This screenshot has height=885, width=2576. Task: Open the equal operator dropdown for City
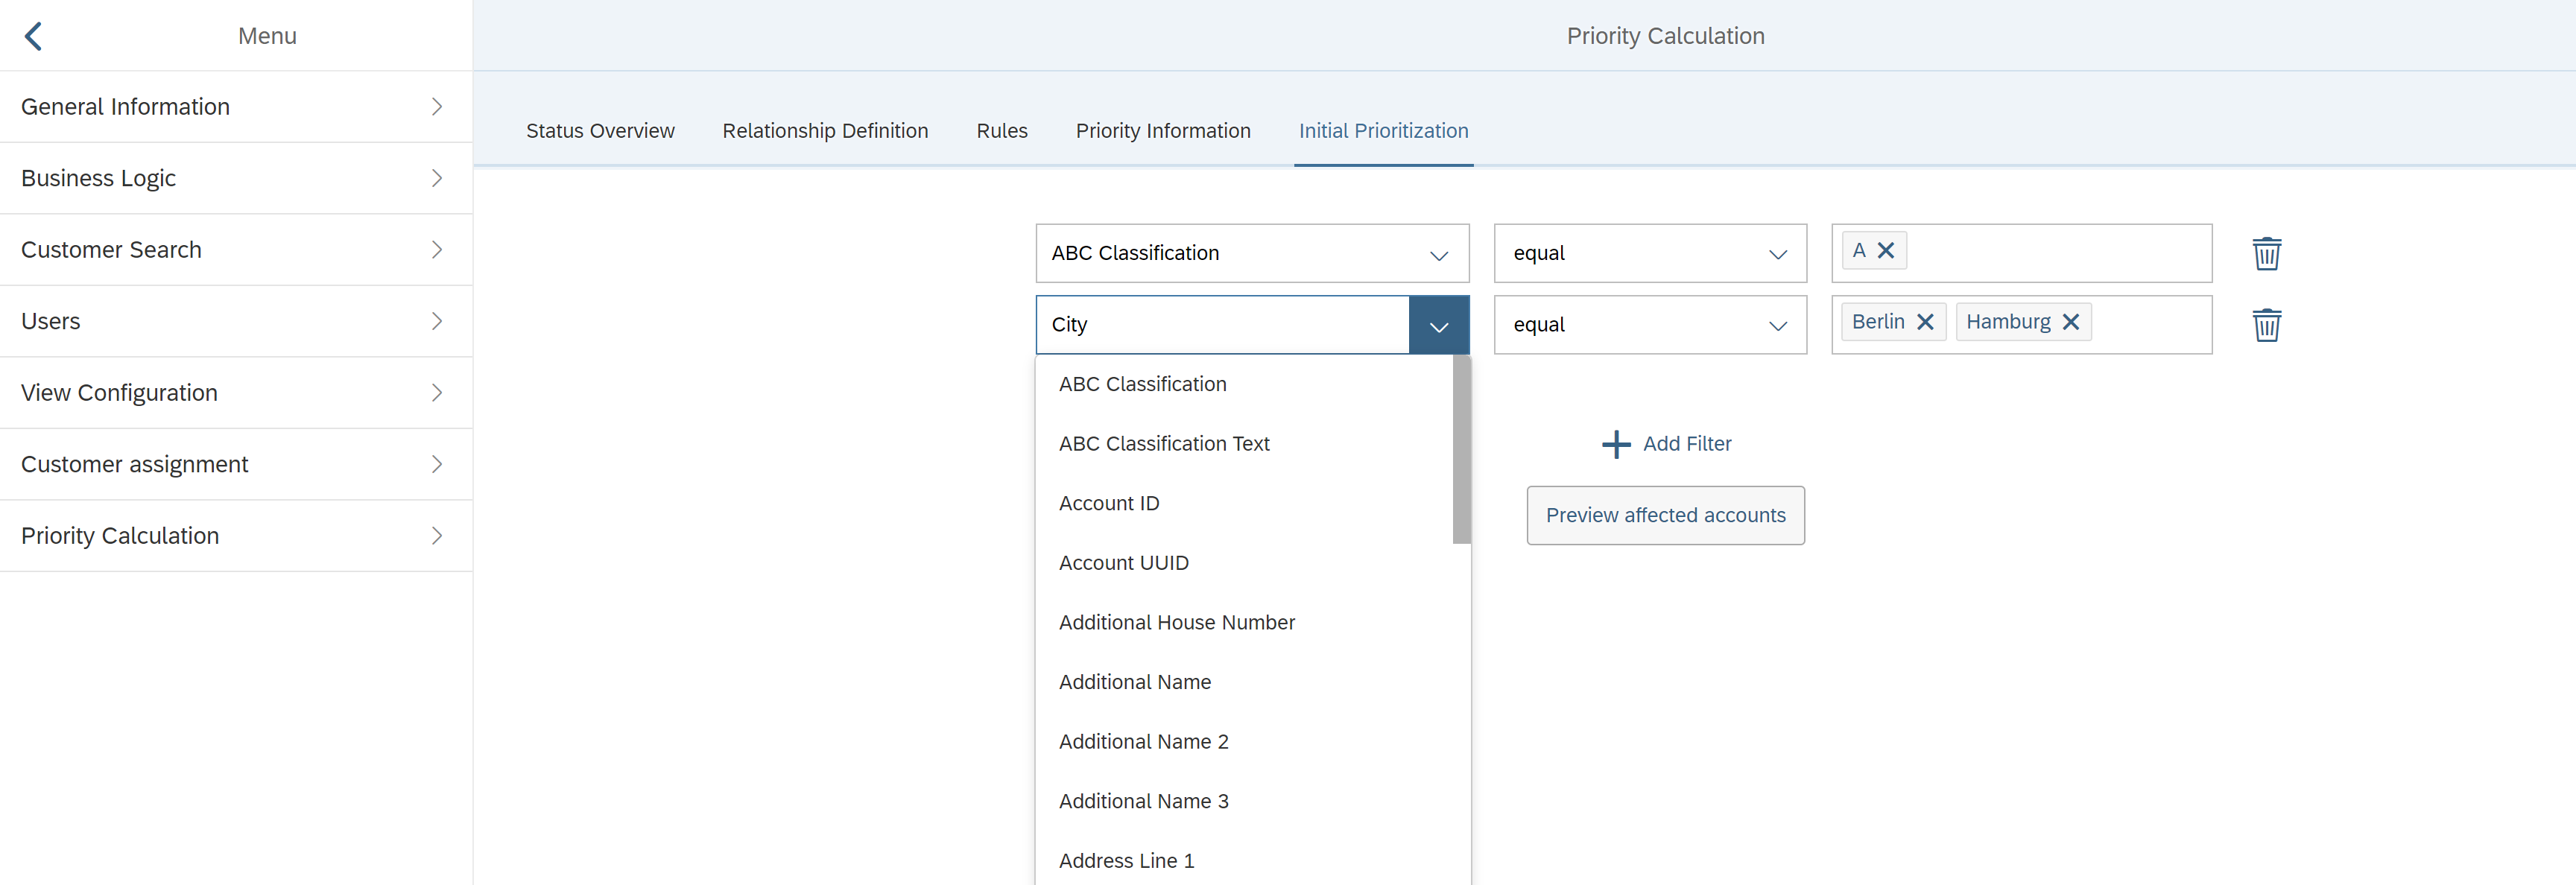tap(1650, 325)
